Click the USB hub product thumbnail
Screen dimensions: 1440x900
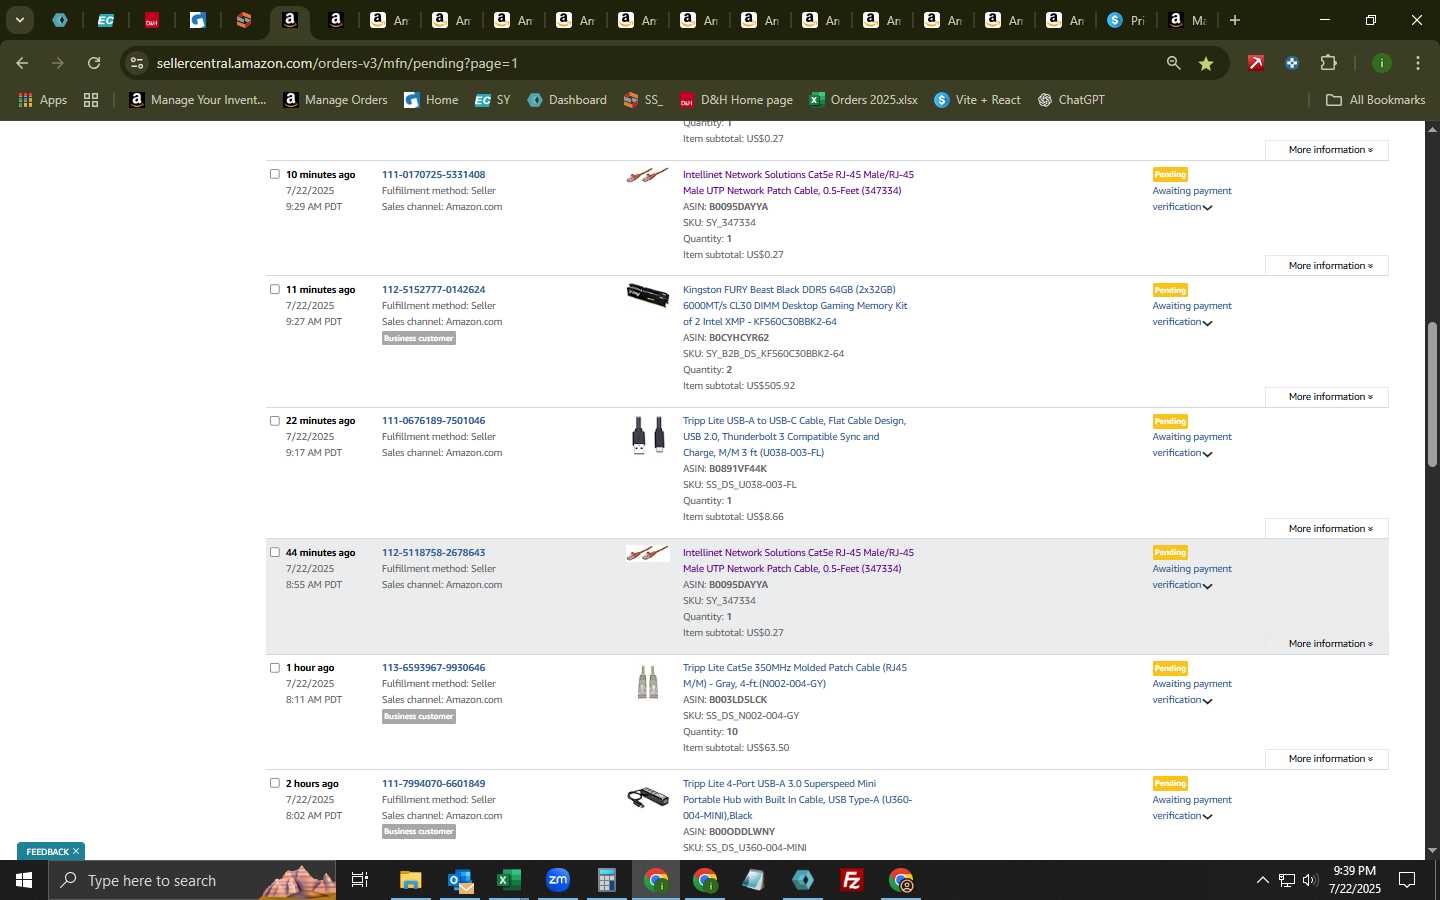pyautogui.click(x=648, y=798)
